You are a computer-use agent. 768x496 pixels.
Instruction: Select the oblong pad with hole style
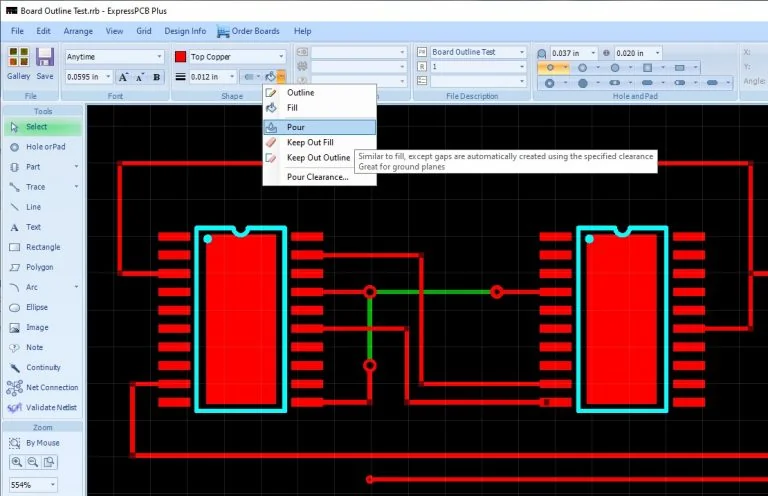pyautogui.click(x=615, y=83)
